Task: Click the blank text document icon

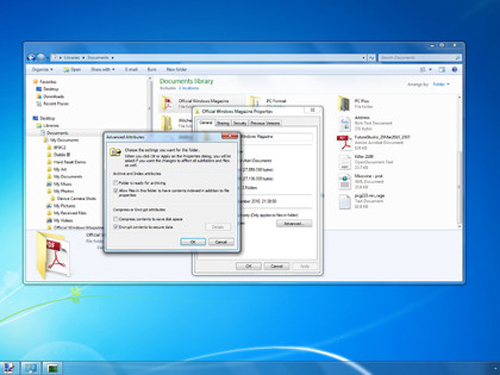Action: click(345, 201)
